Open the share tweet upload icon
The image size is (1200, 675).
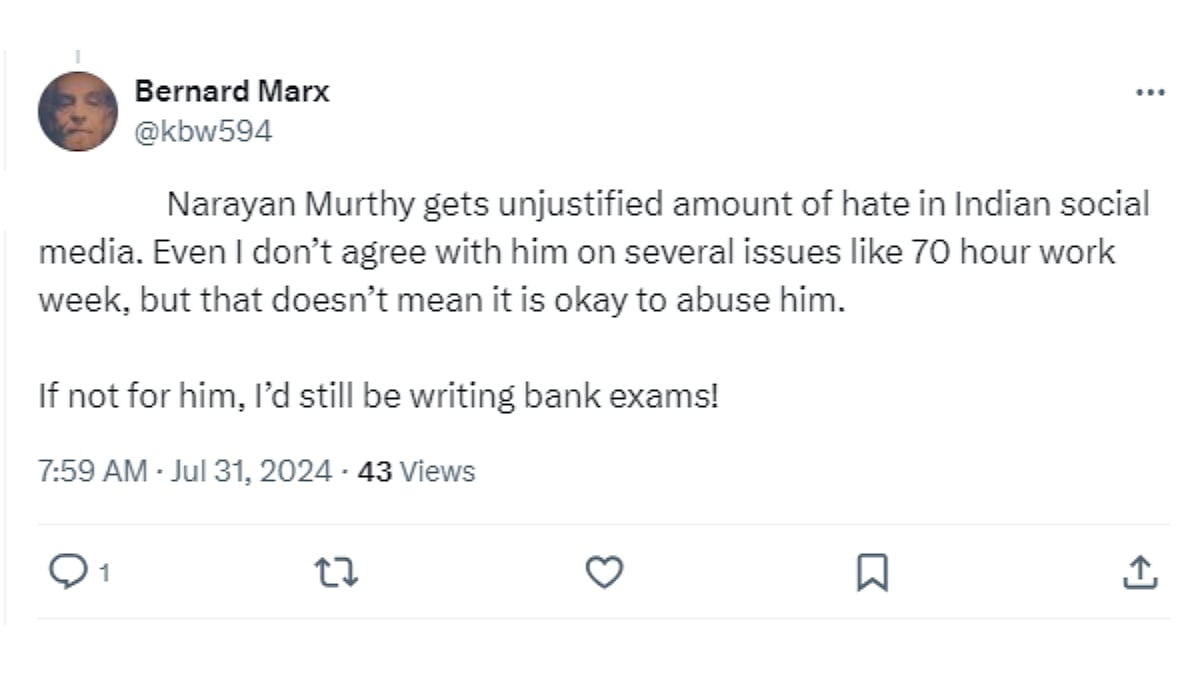point(1140,573)
